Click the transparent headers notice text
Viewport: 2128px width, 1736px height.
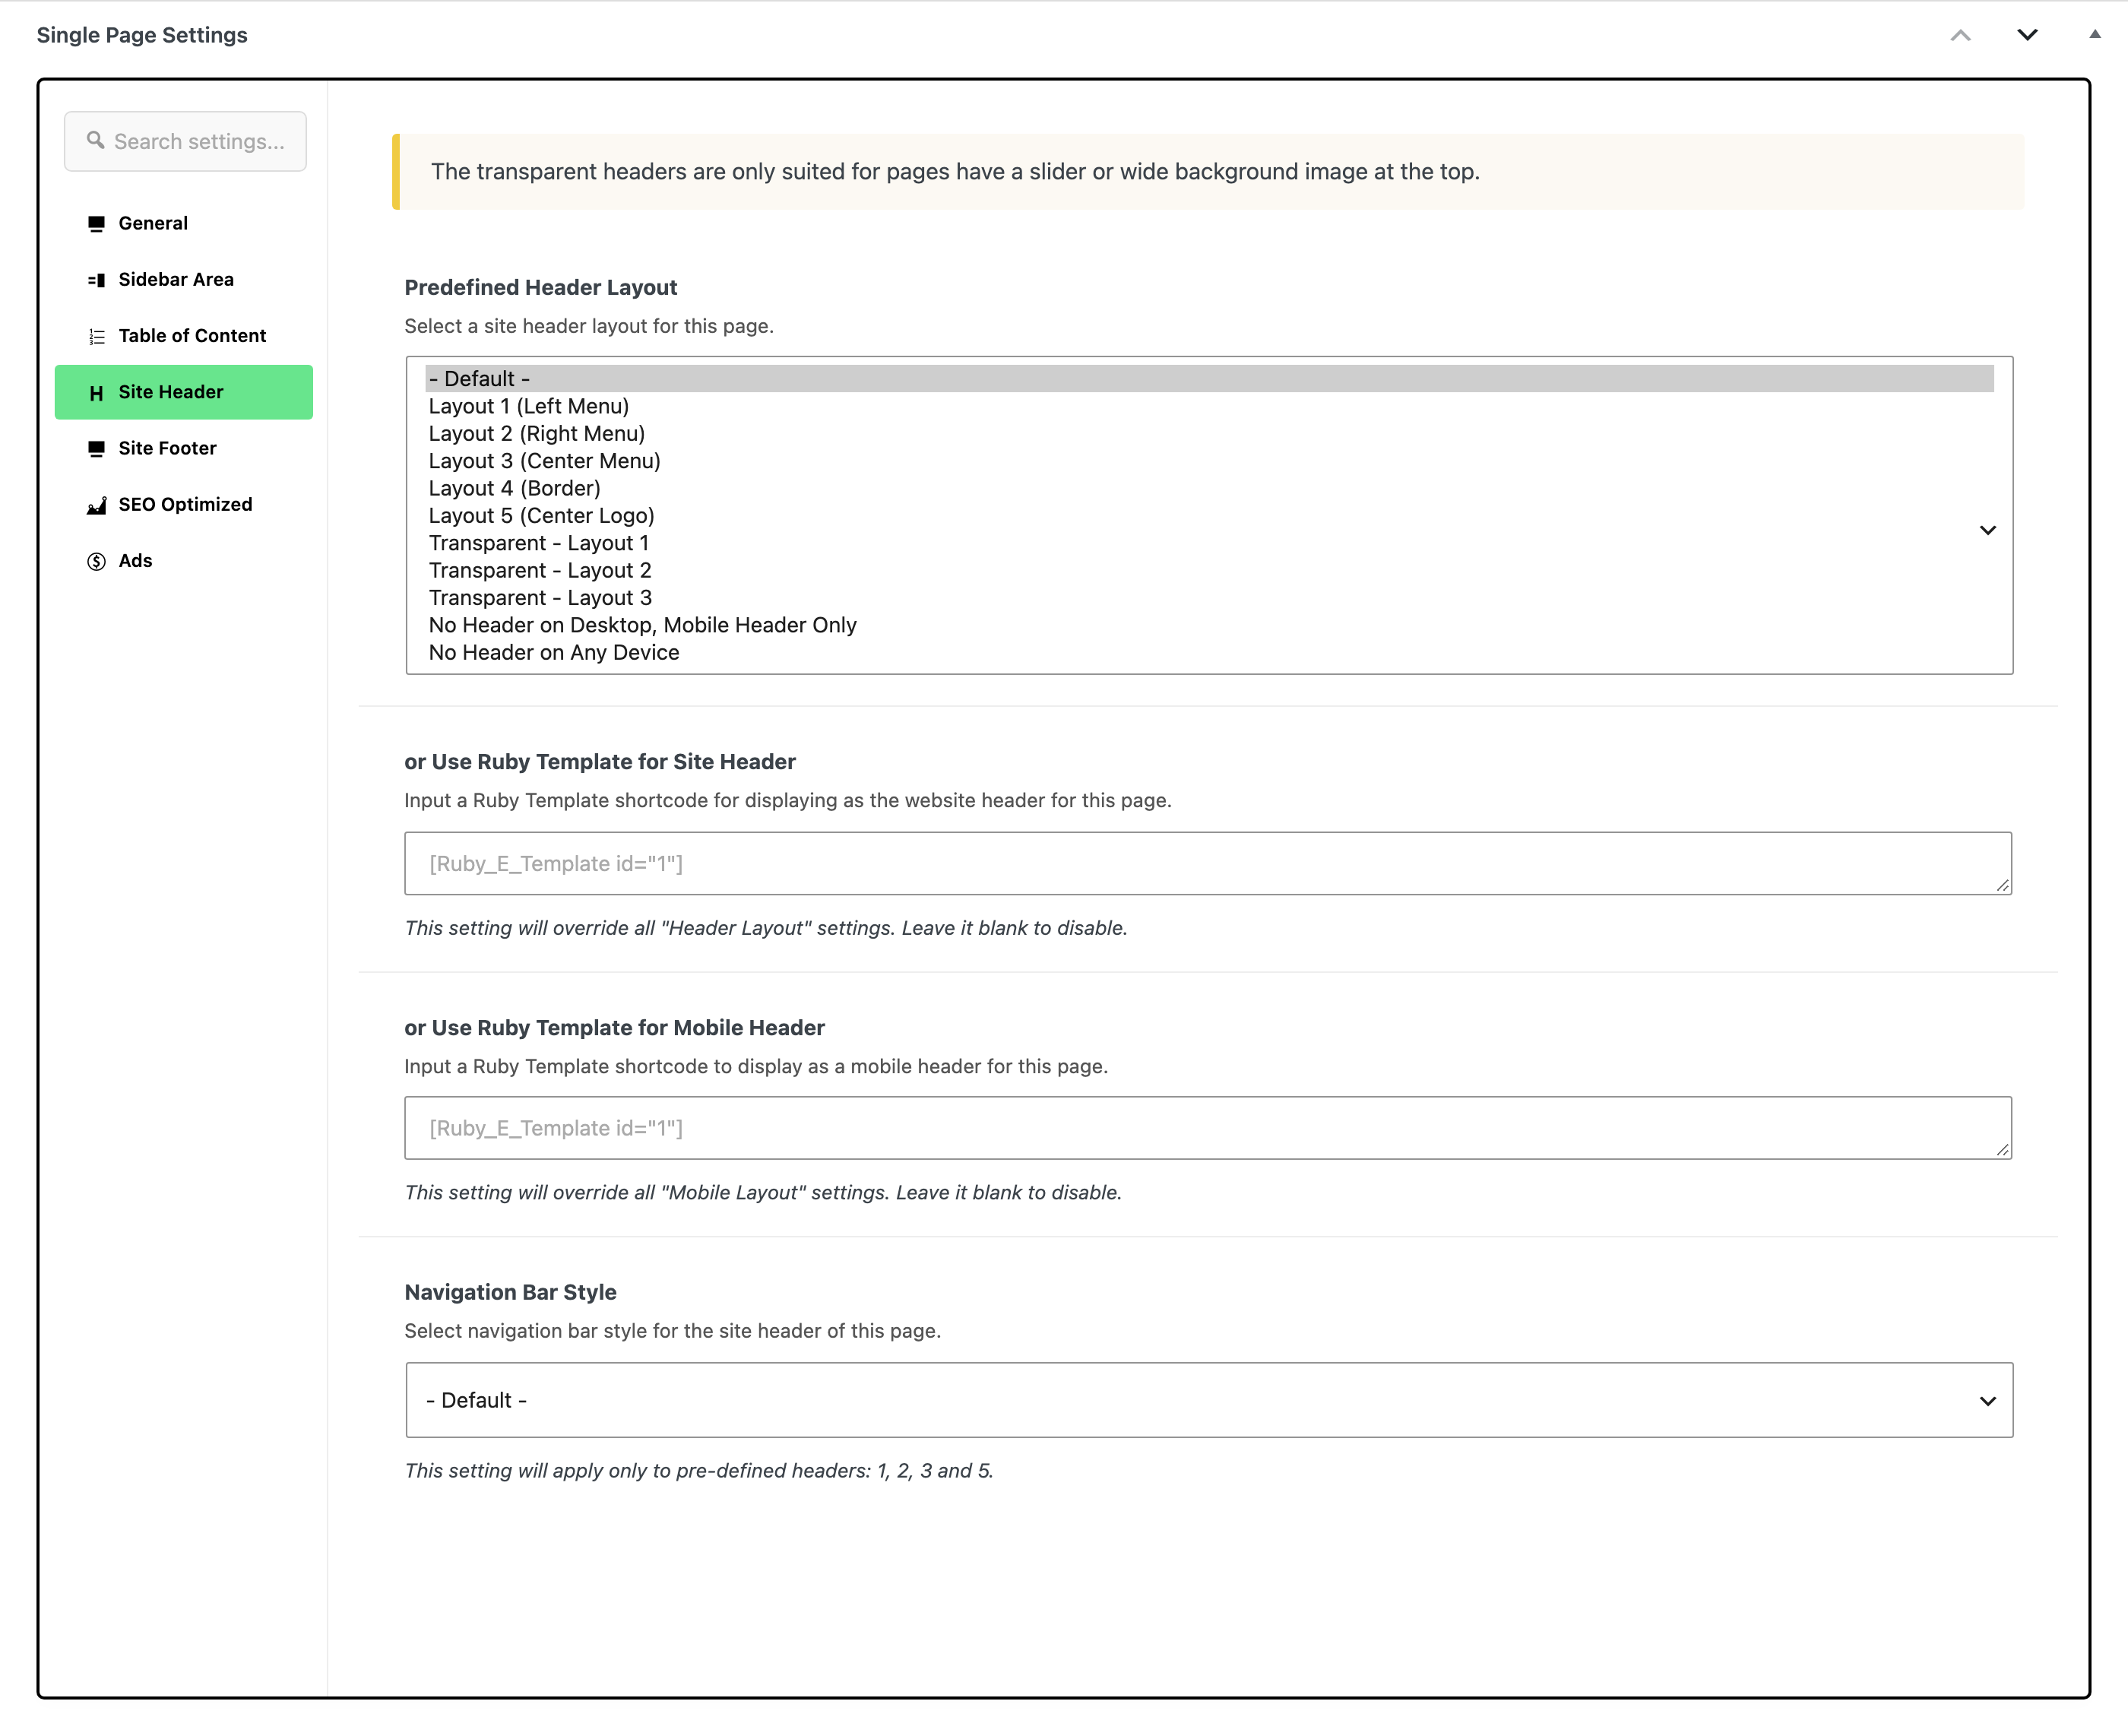[955, 172]
